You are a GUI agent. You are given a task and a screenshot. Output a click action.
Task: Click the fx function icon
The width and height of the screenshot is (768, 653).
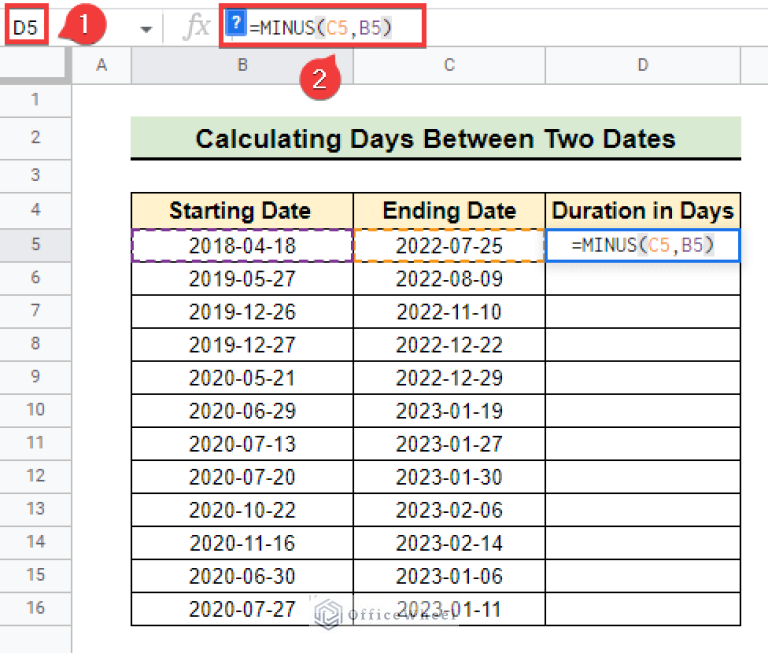pyautogui.click(x=196, y=28)
